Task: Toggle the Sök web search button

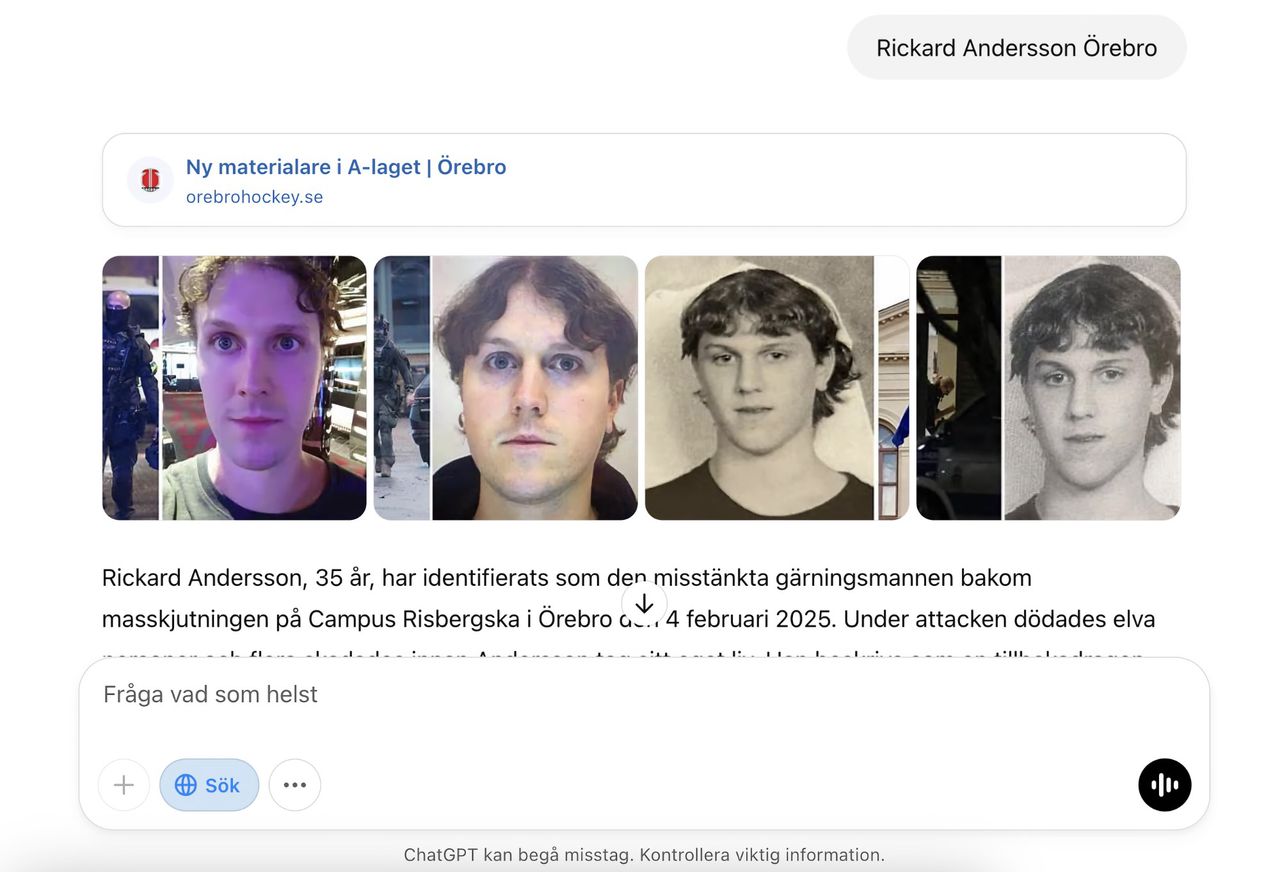Action: click(x=209, y=785)
